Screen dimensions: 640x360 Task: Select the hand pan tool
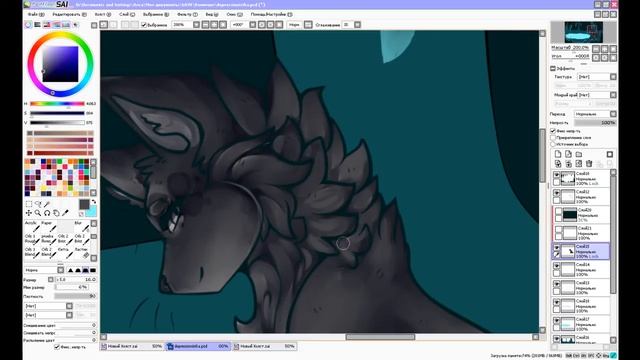56,213
